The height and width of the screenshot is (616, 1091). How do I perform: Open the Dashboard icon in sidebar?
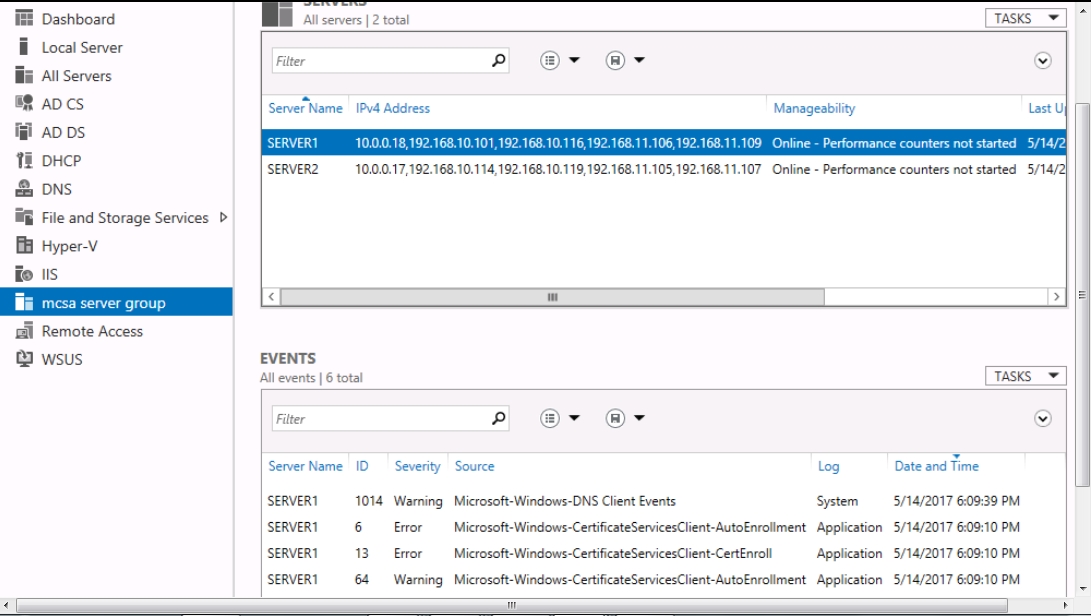tap(24, 18)
